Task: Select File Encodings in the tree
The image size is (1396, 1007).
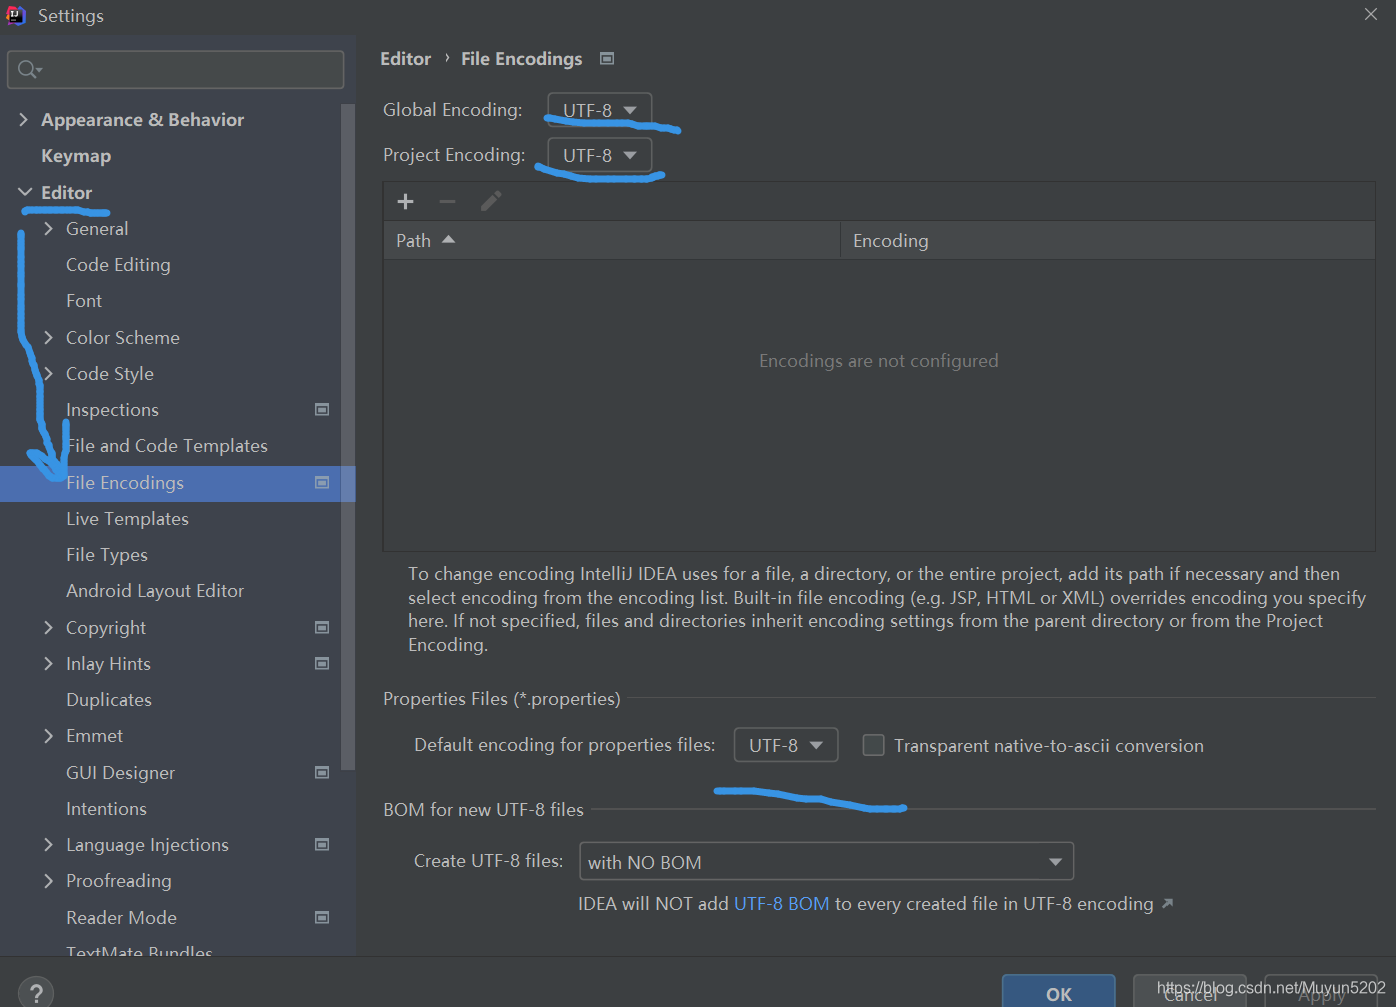Action: [x=125, y=482]
